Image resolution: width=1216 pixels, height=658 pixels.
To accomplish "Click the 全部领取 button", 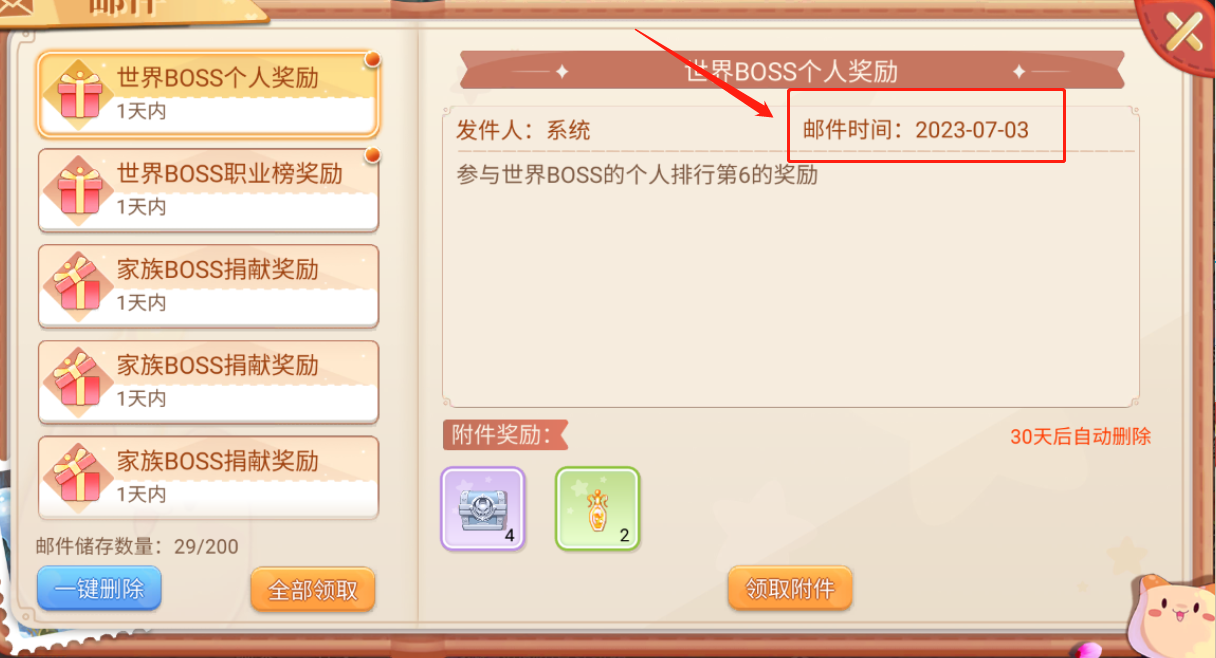I will (x=313, y=589).
